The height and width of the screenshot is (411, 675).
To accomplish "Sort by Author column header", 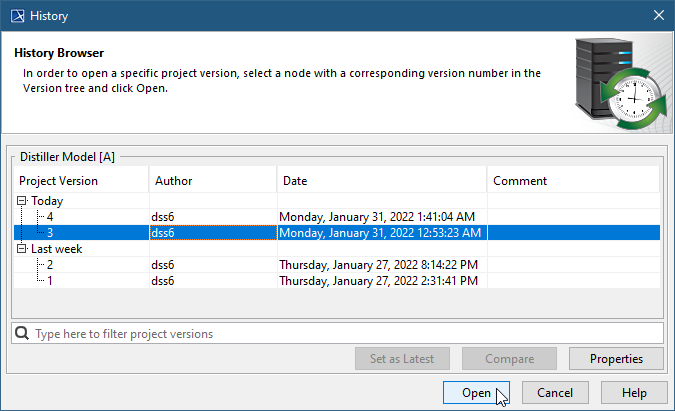I will [x=212, y=181].
